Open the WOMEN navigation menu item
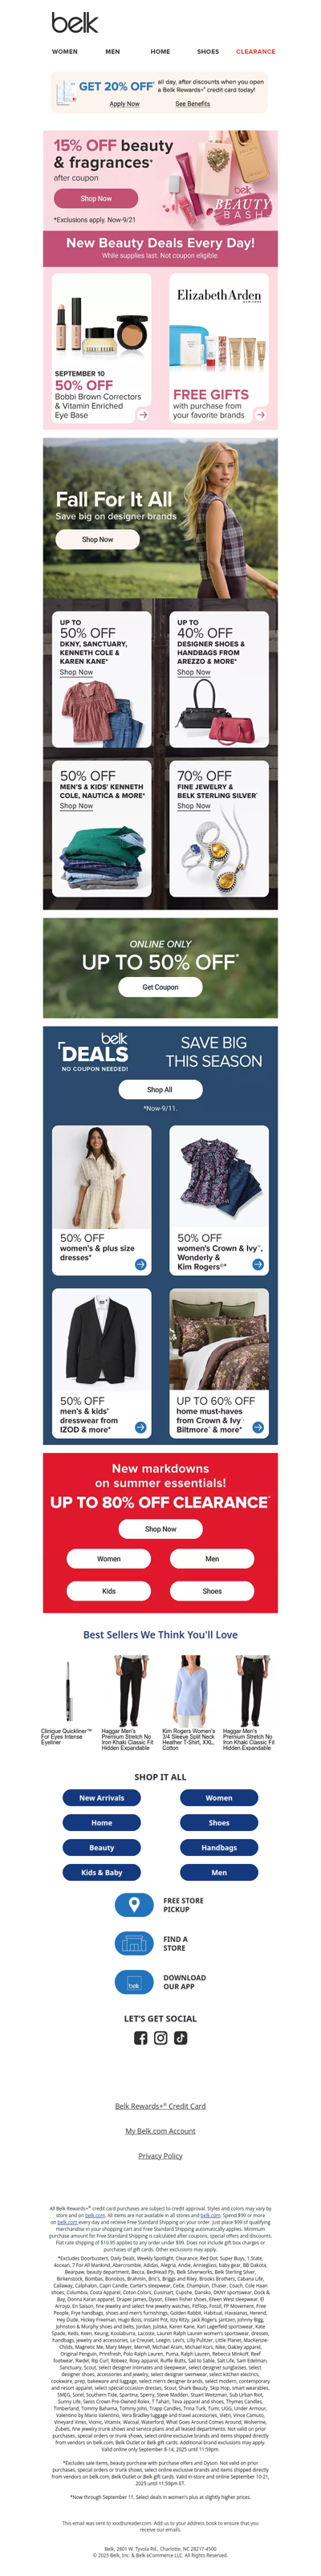This screenshot has width=321, height=2576. 65,51
